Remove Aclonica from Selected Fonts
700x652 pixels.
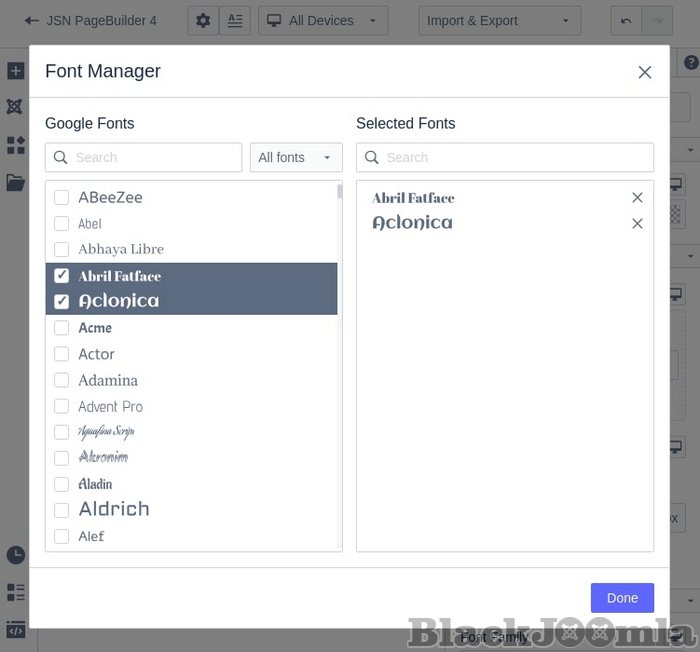637,224
